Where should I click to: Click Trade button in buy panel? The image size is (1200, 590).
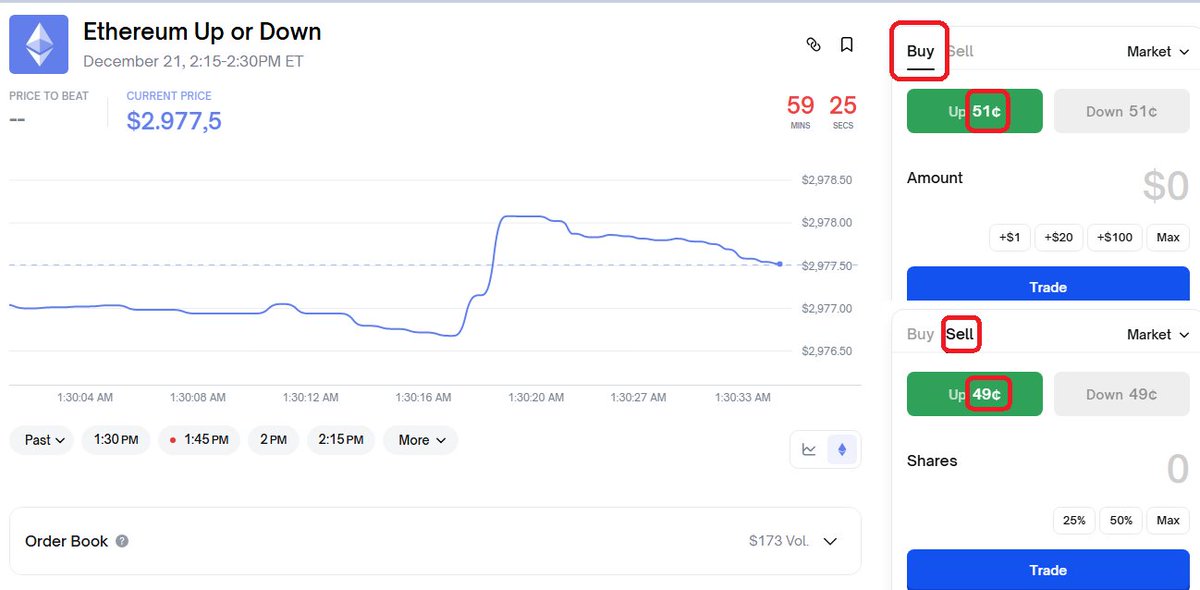click(x=1048, y=285)
